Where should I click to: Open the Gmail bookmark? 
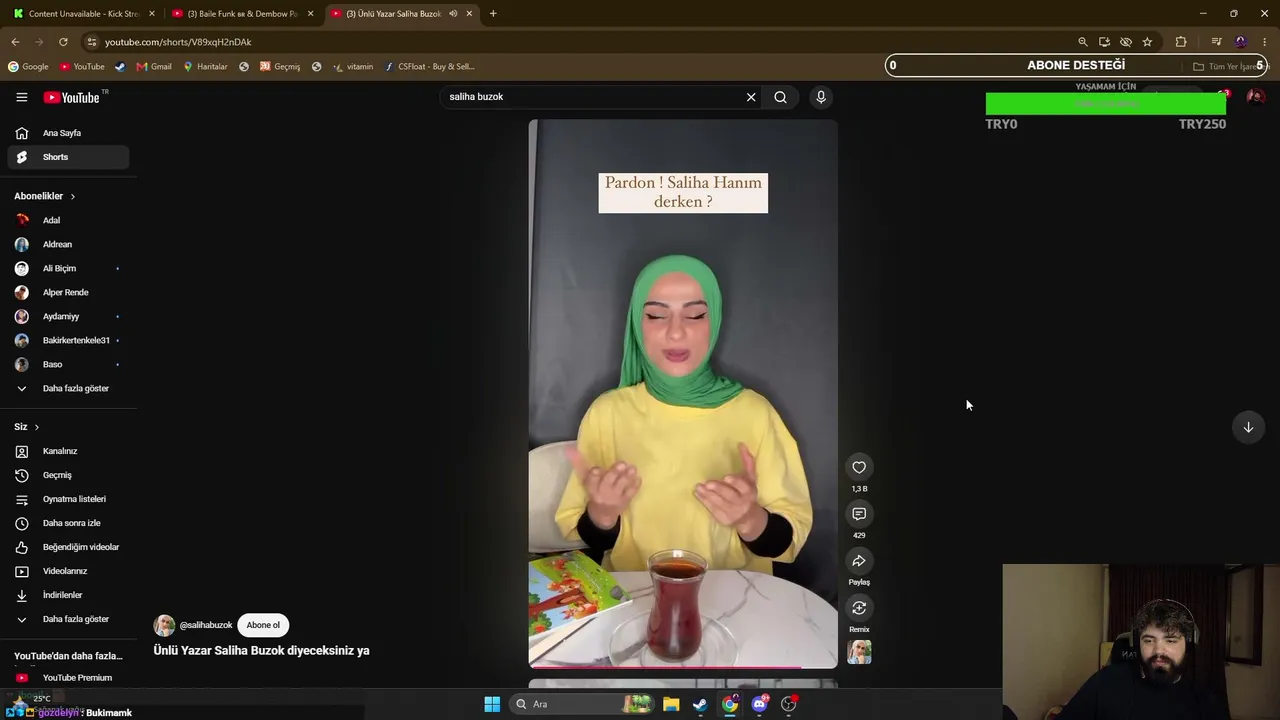click(x=154, y=67)
